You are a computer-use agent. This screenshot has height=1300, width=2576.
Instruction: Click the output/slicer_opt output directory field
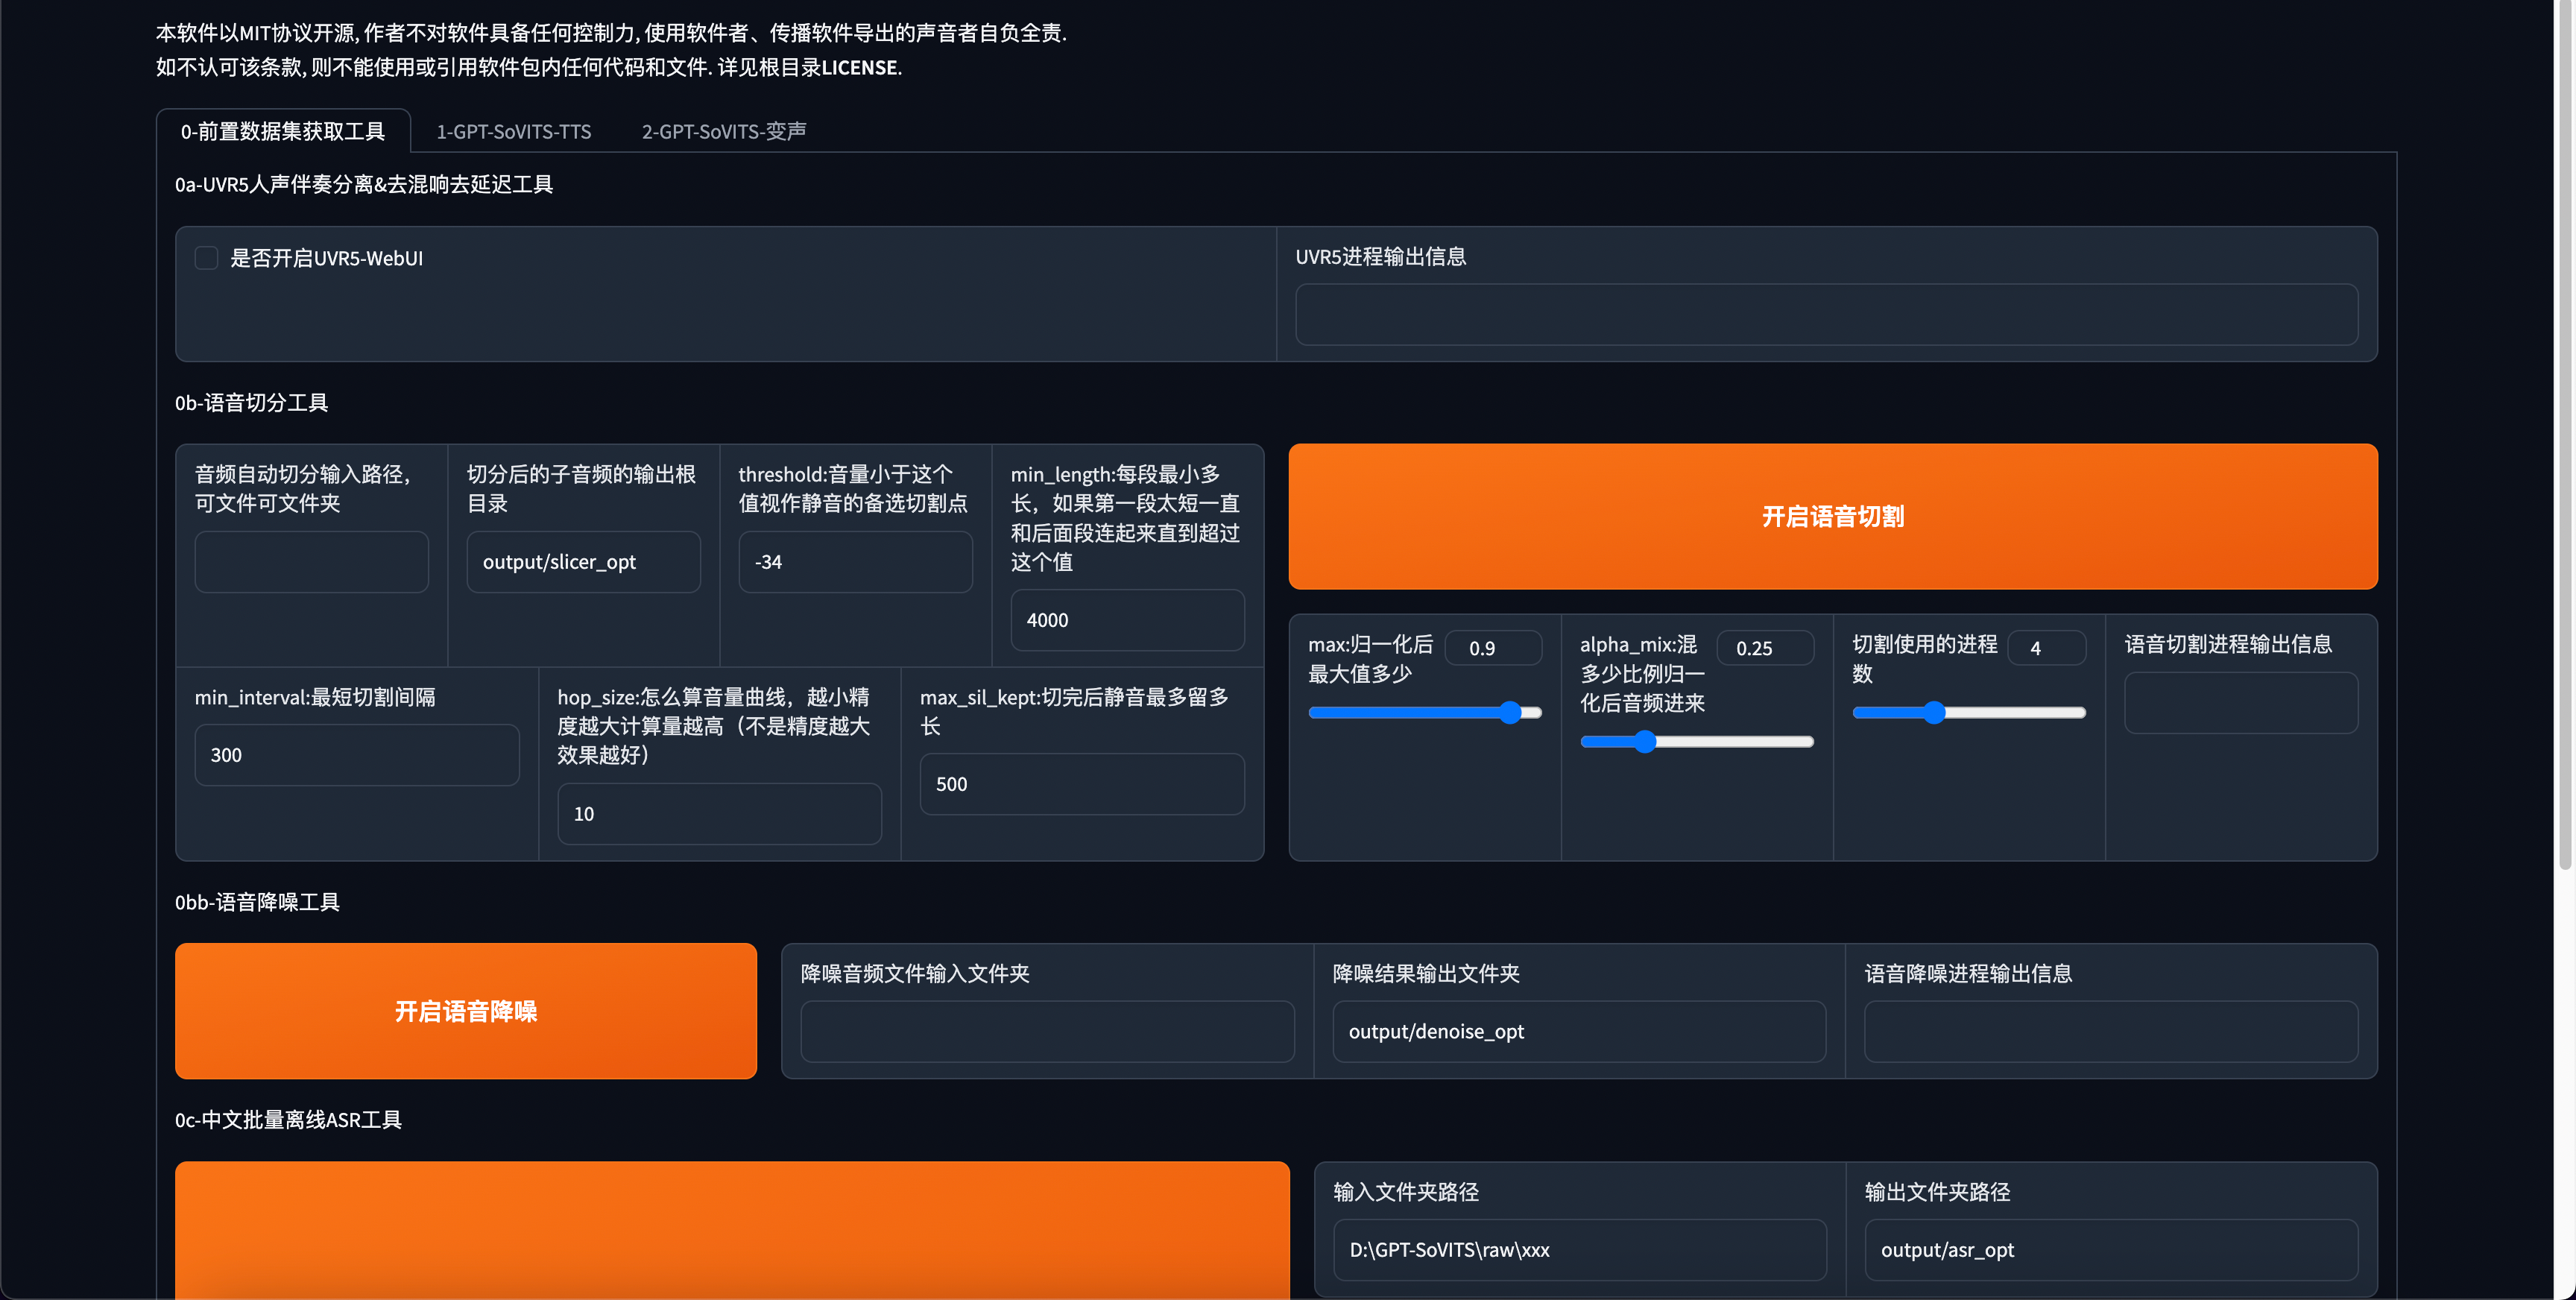tap(583, 562)
